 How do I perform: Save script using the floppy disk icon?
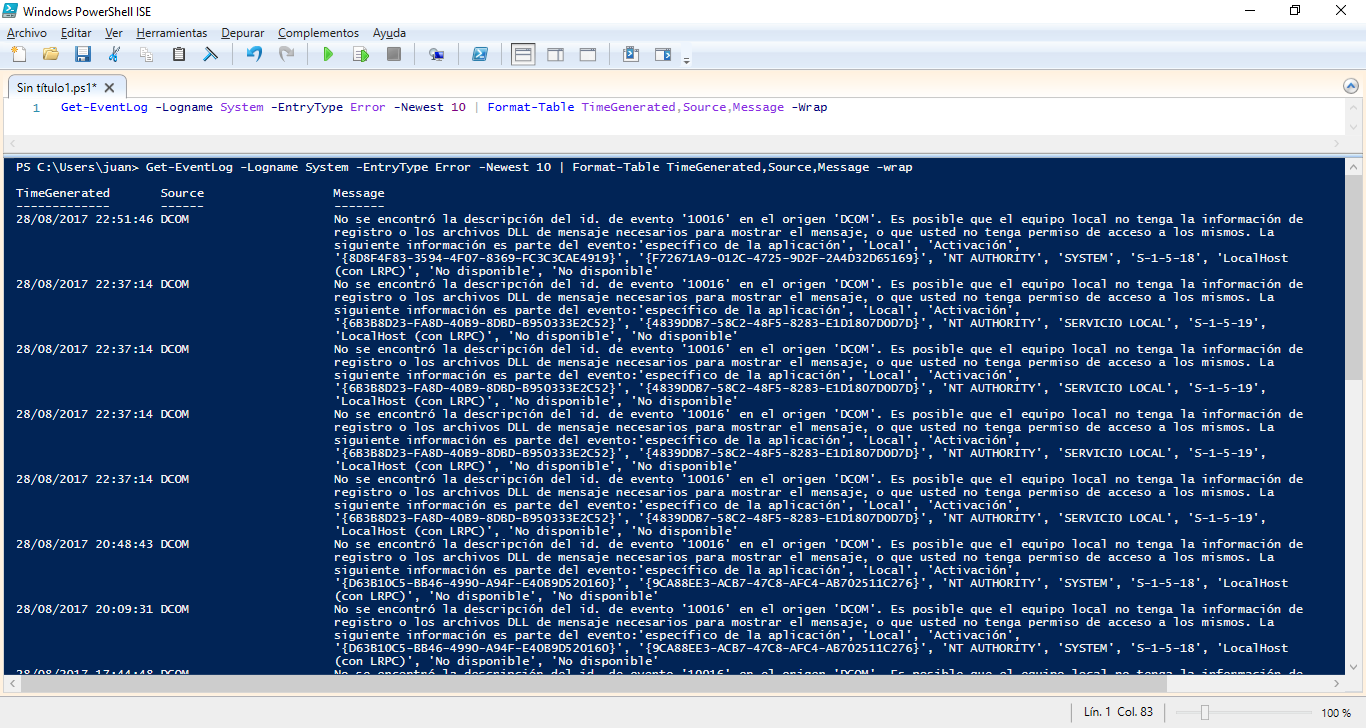tap(83, 54)
